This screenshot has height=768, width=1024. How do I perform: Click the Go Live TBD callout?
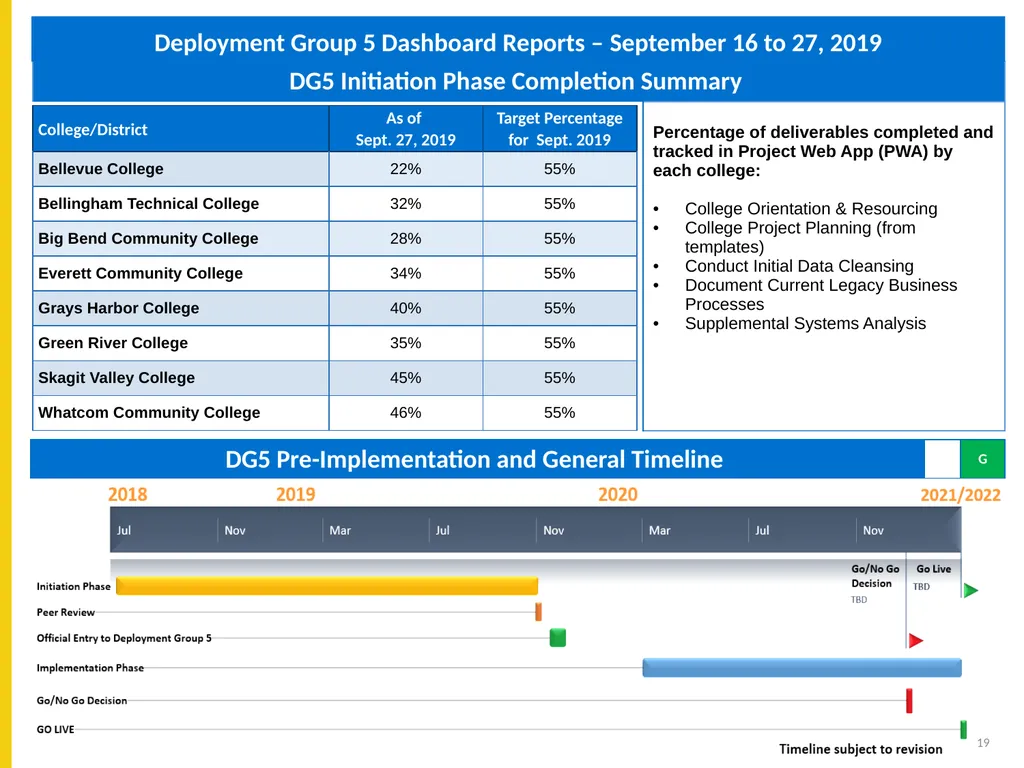pyautogui.click(x=933, y=577)
